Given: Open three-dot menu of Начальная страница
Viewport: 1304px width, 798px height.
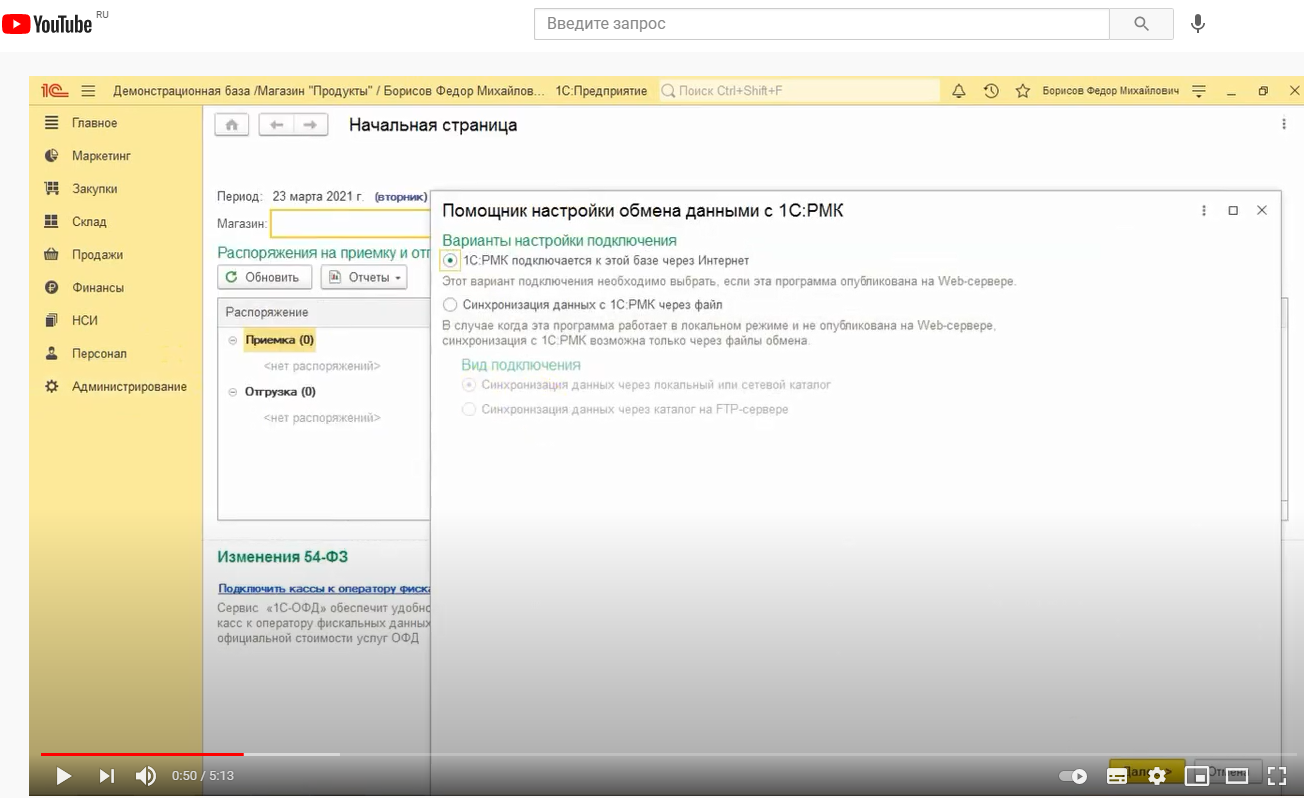Looking at the screenshot, I should click(1284, 125).
